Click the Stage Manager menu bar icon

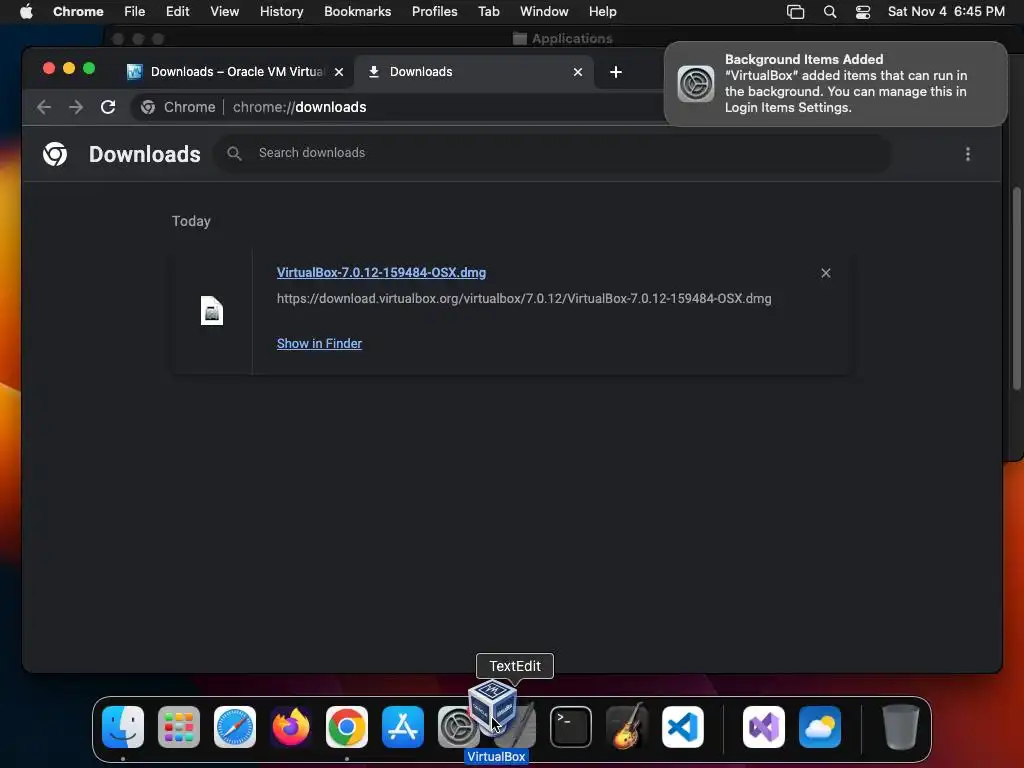point(795,12)
